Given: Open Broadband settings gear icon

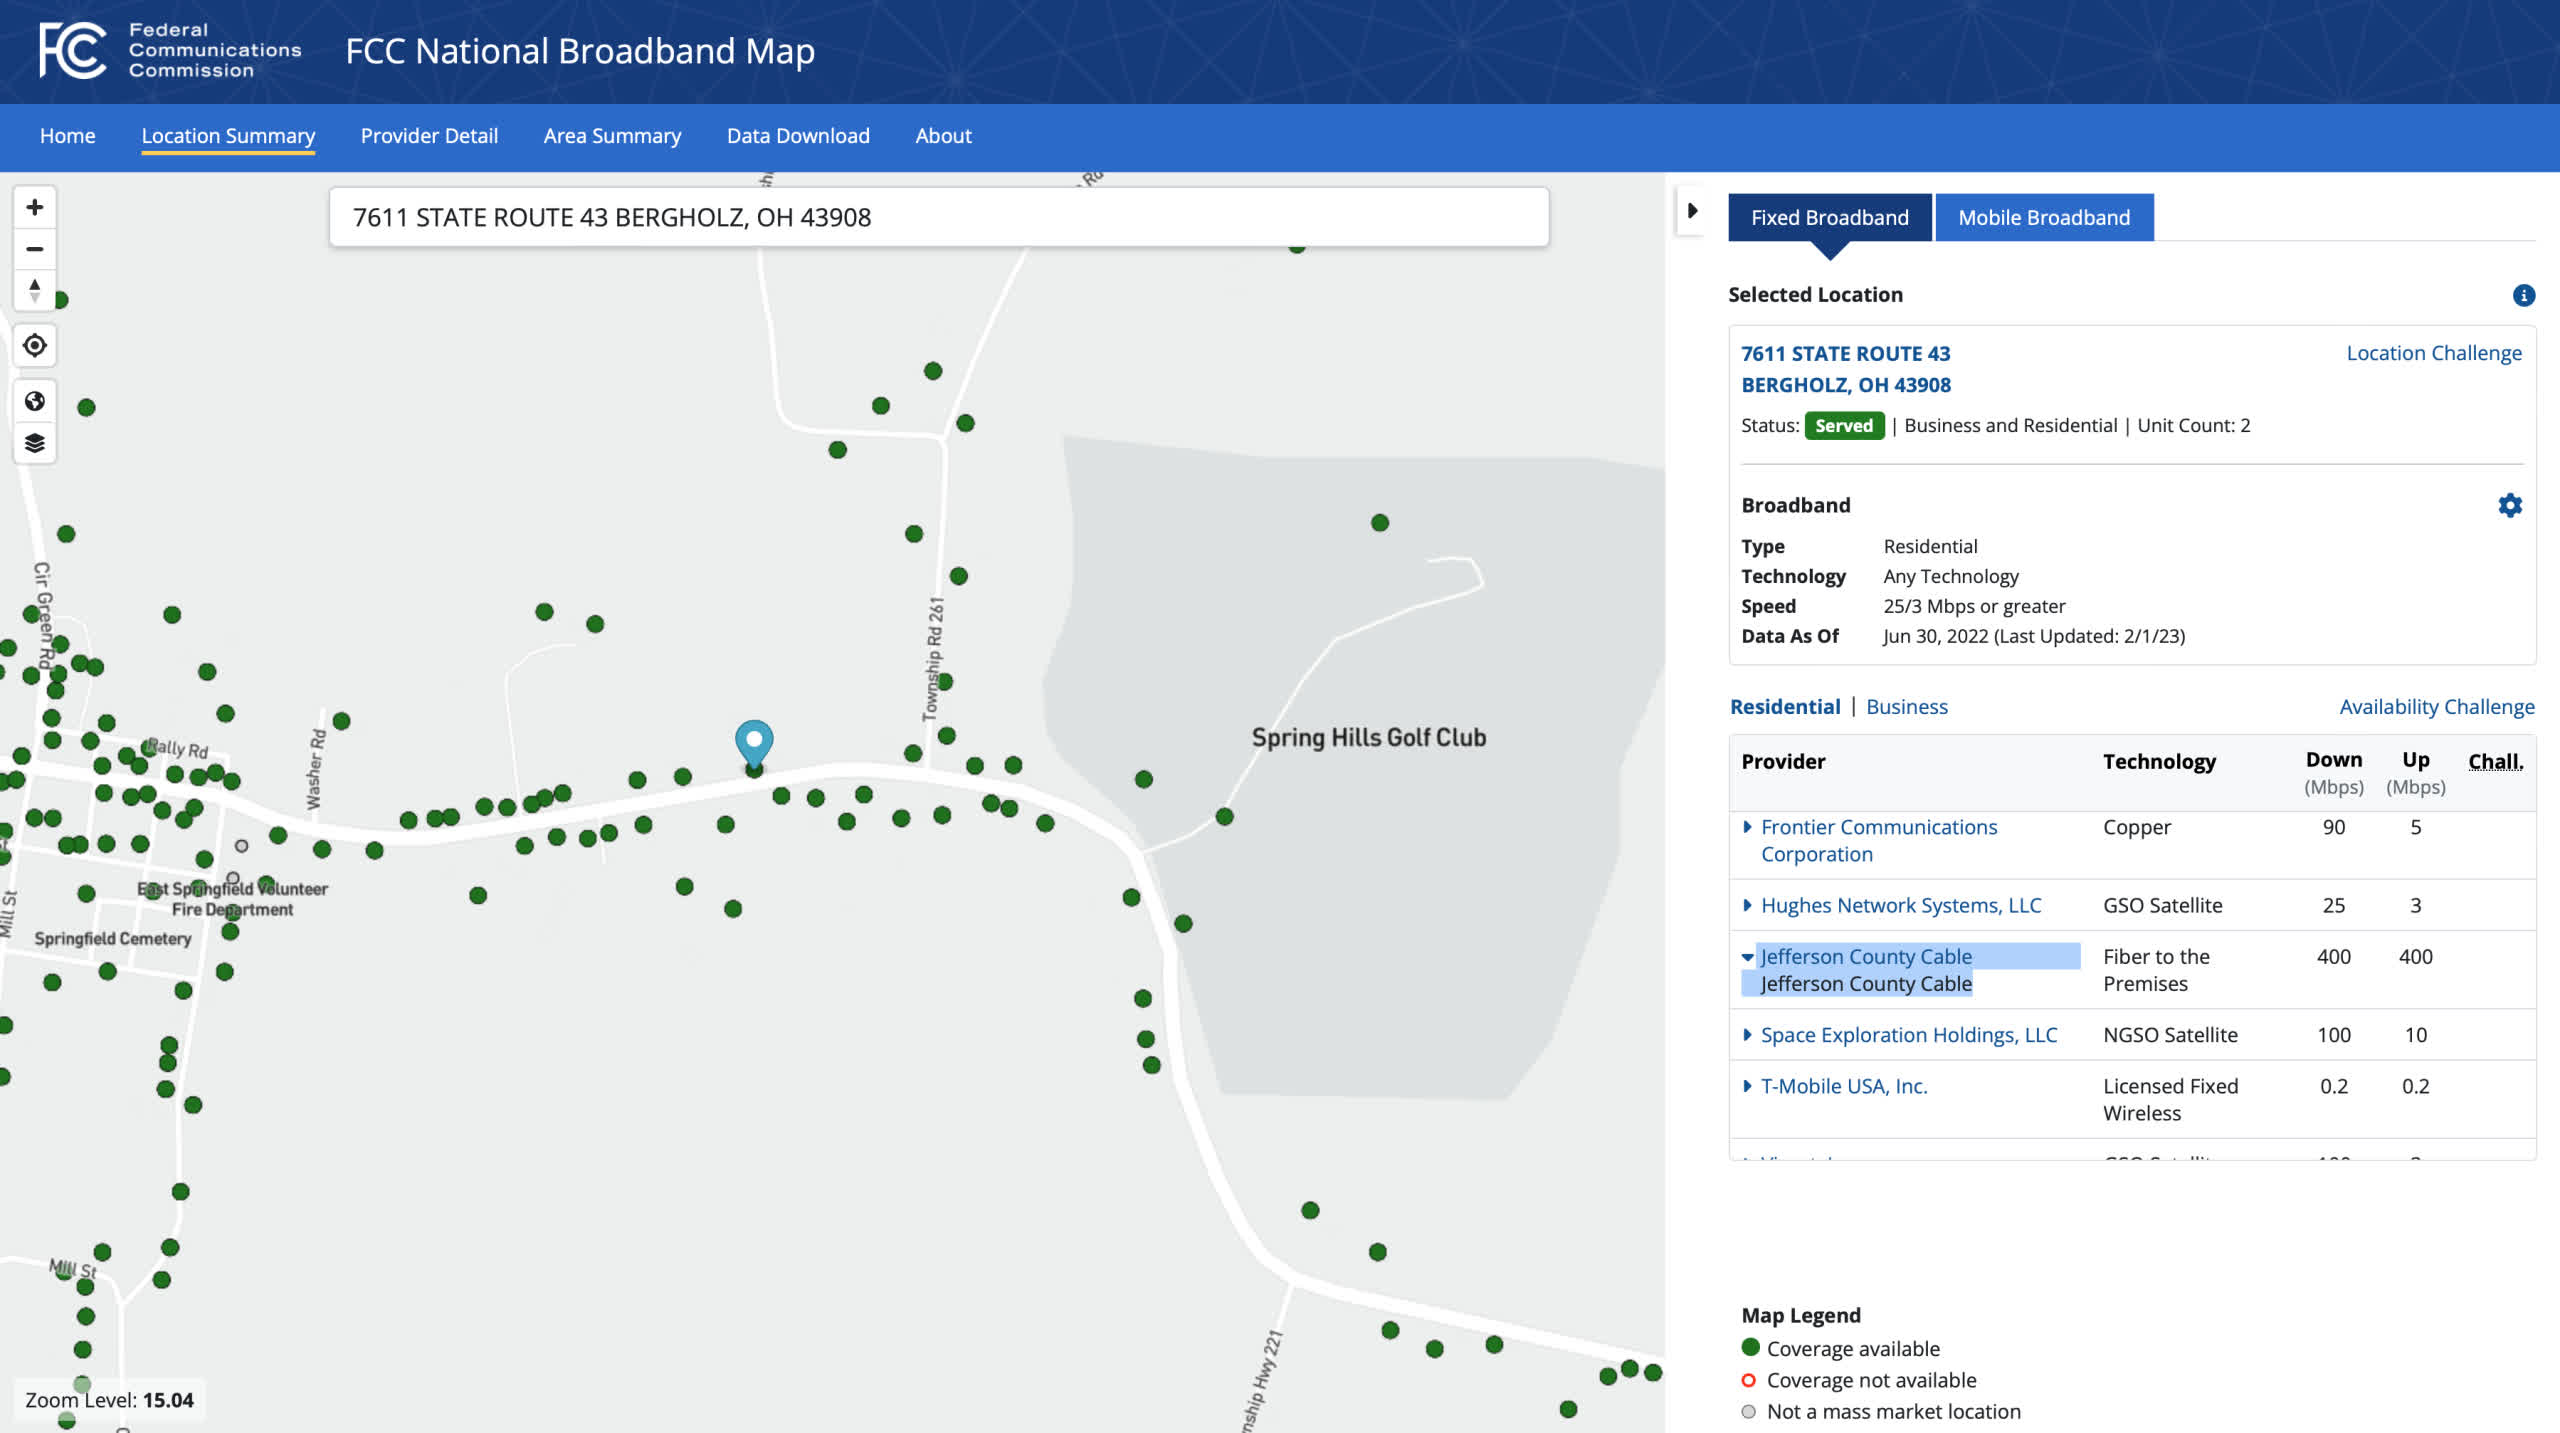Looking at the screenshot, I should (2510, 505).
